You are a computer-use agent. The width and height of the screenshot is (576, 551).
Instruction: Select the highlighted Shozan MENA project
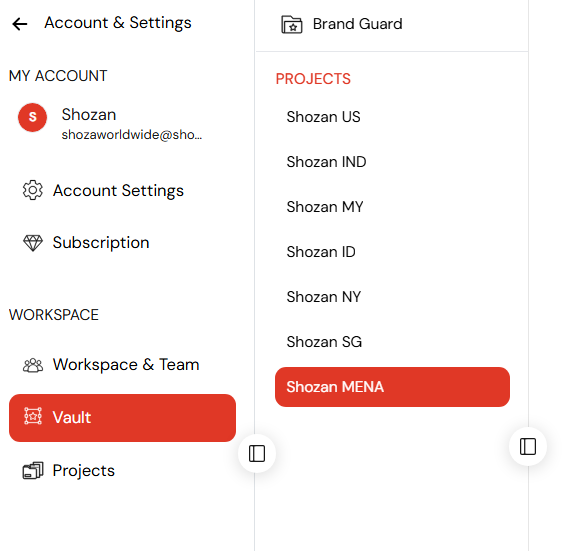coord(392,387)
